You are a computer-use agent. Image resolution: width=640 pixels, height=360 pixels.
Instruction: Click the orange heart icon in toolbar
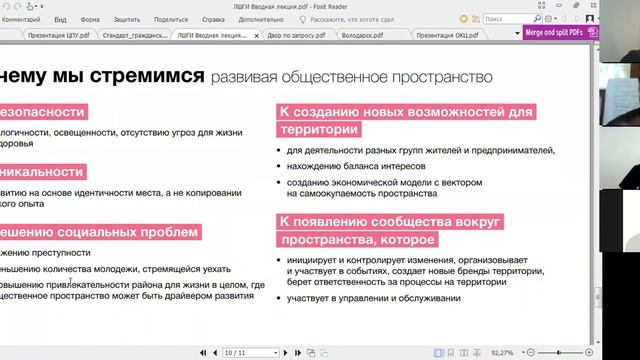463,19
